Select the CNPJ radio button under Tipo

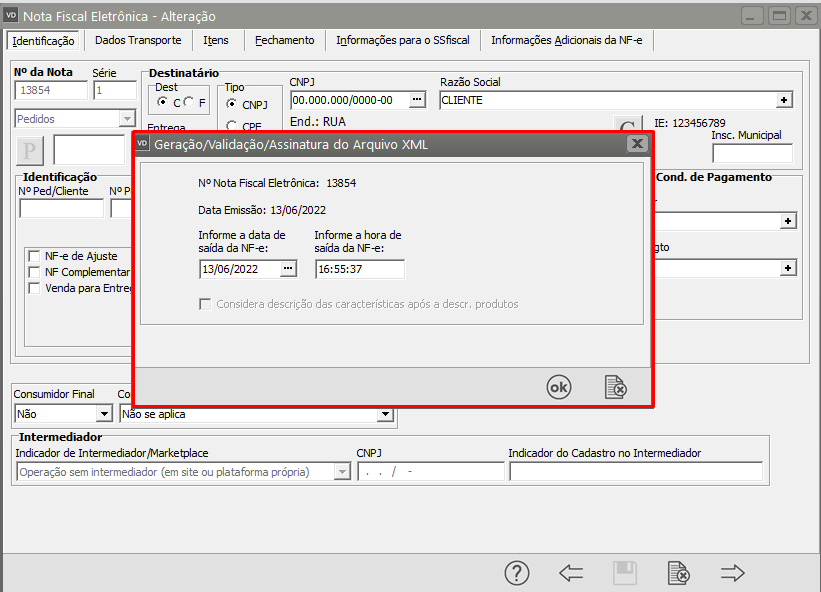232,104
